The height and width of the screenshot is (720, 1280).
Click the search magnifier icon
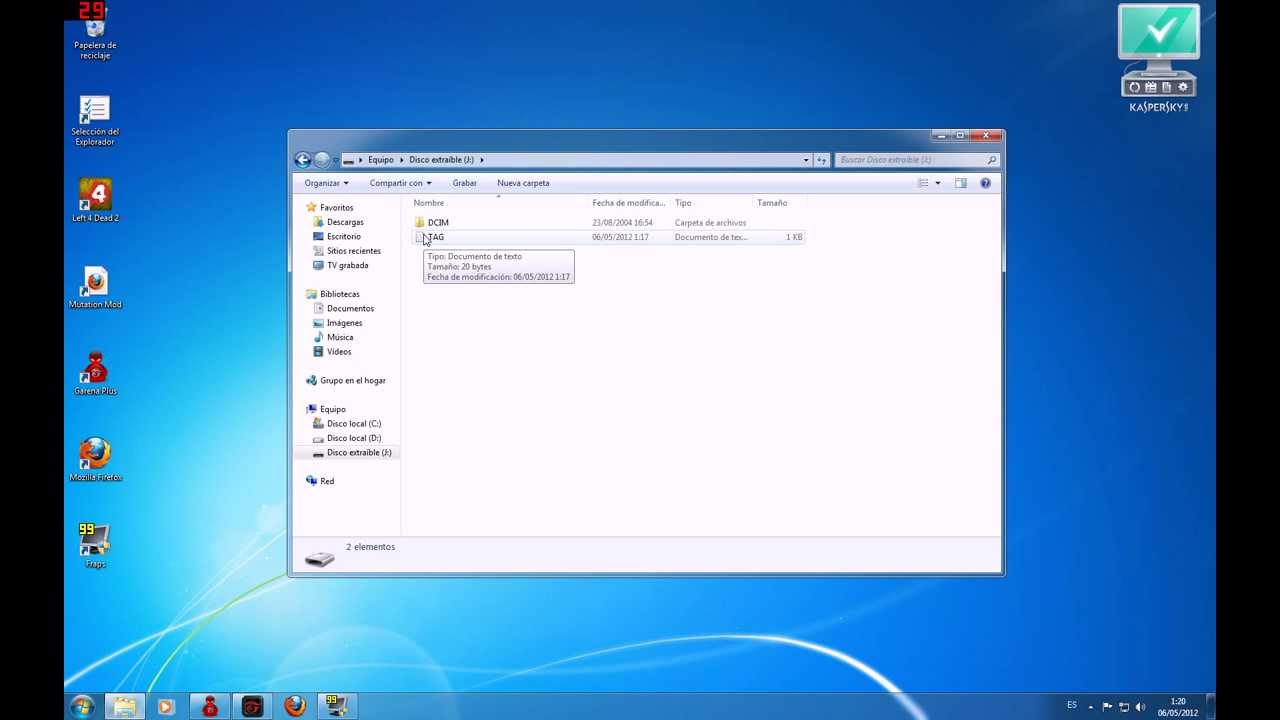[x=991, y=160]
